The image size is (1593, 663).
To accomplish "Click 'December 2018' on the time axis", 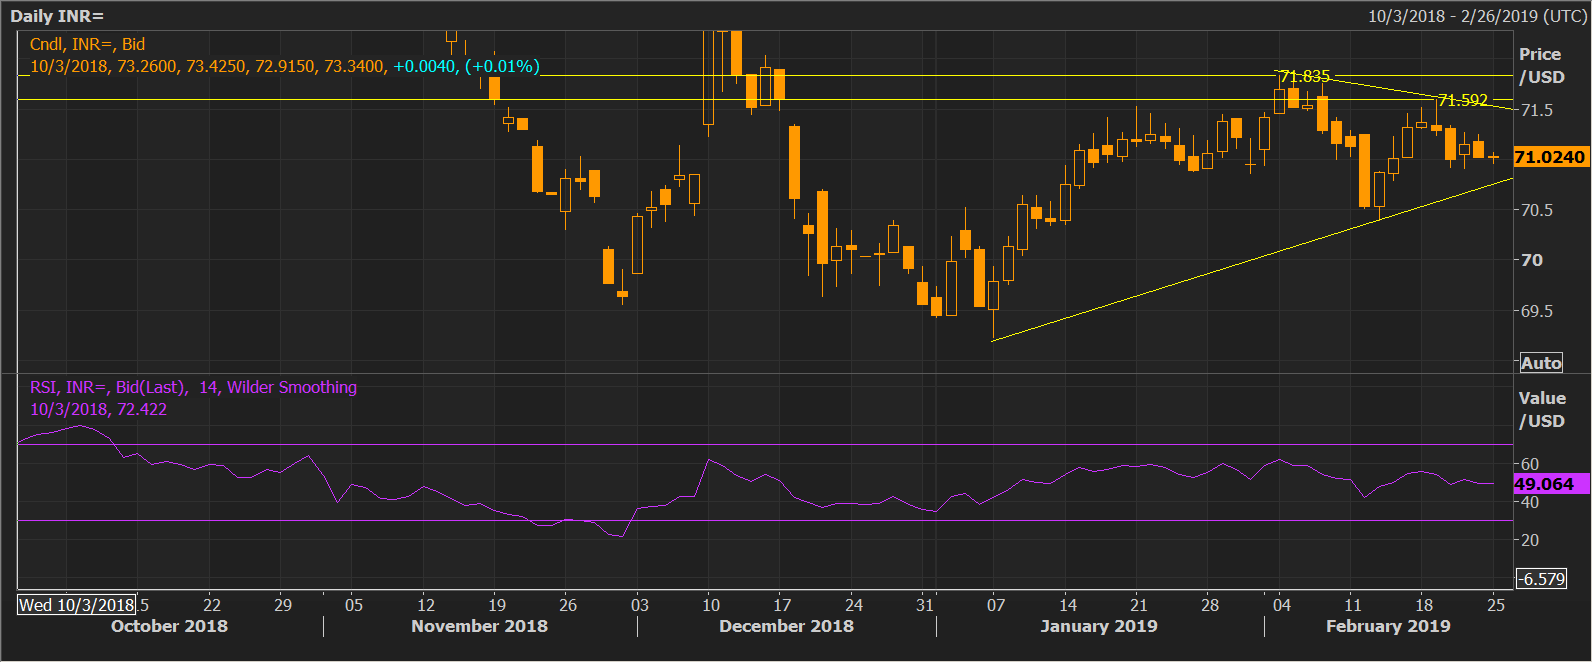I will 786,626.
